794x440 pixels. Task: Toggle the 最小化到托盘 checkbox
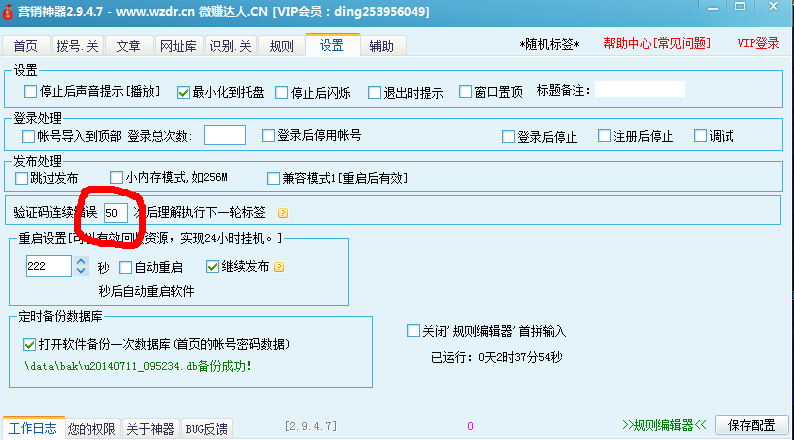coord(184,92)
